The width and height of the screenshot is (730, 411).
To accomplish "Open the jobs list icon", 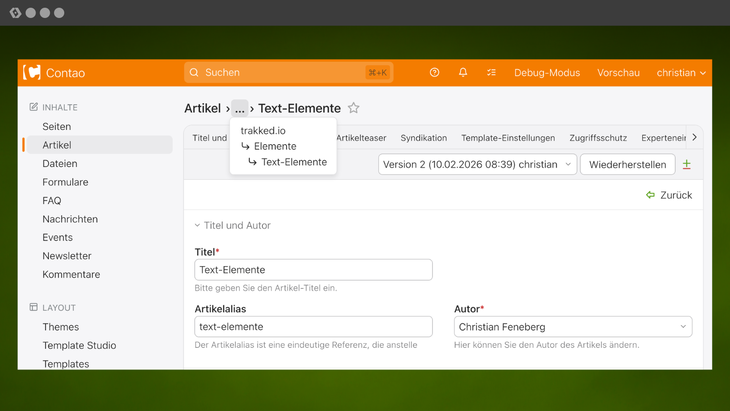I will point(491,73).
